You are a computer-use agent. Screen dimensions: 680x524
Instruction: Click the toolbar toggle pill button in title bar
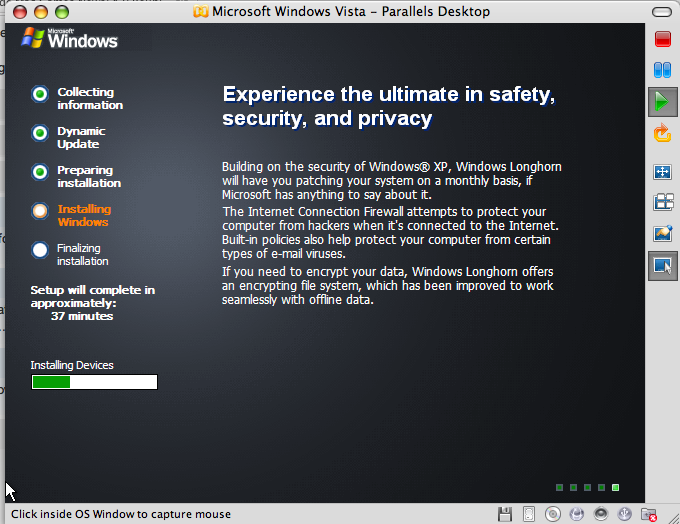(x=662, y=12)
